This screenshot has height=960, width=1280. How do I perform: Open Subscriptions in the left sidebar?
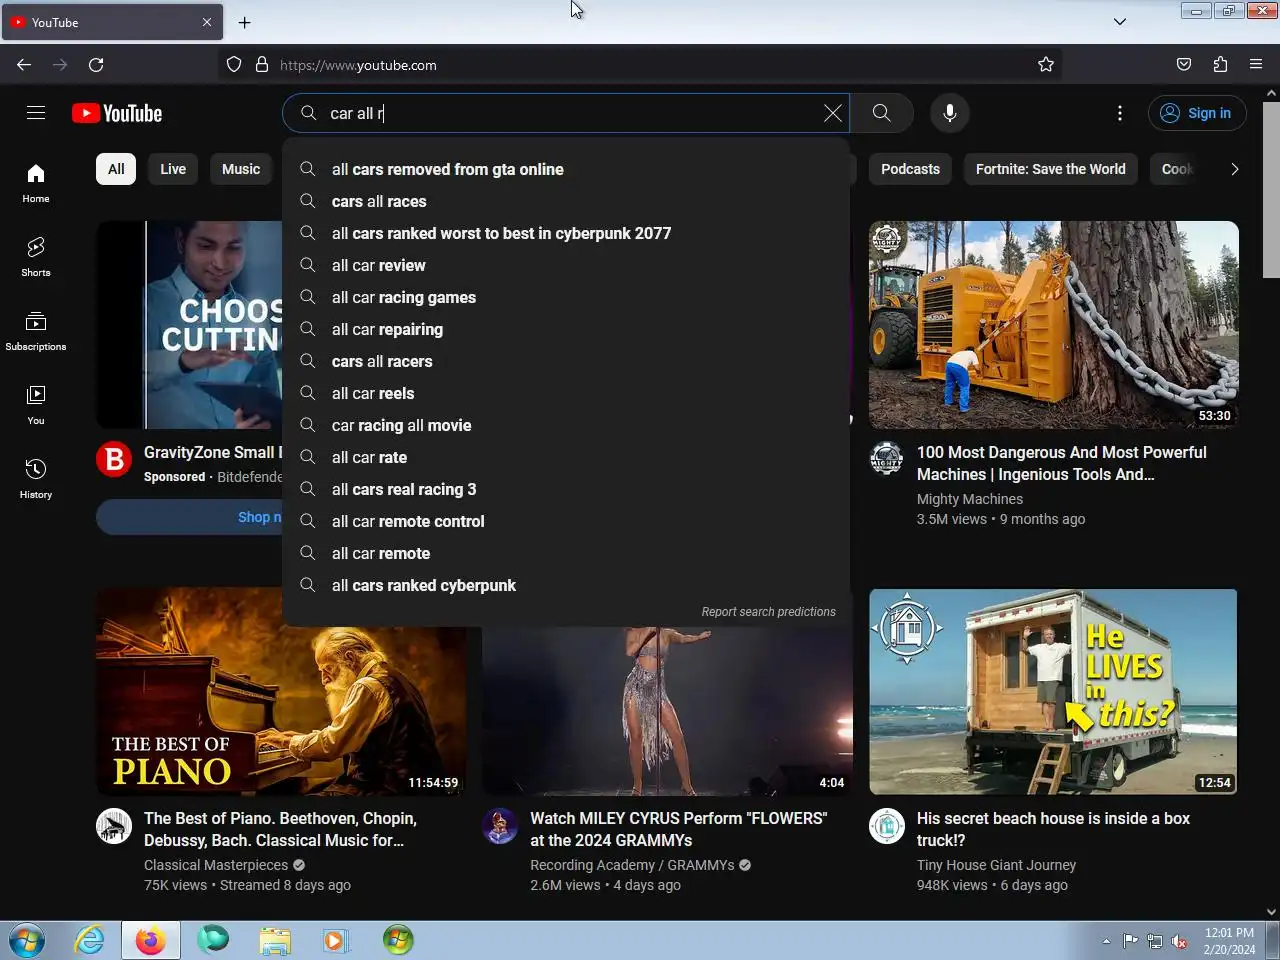[36, 331]
